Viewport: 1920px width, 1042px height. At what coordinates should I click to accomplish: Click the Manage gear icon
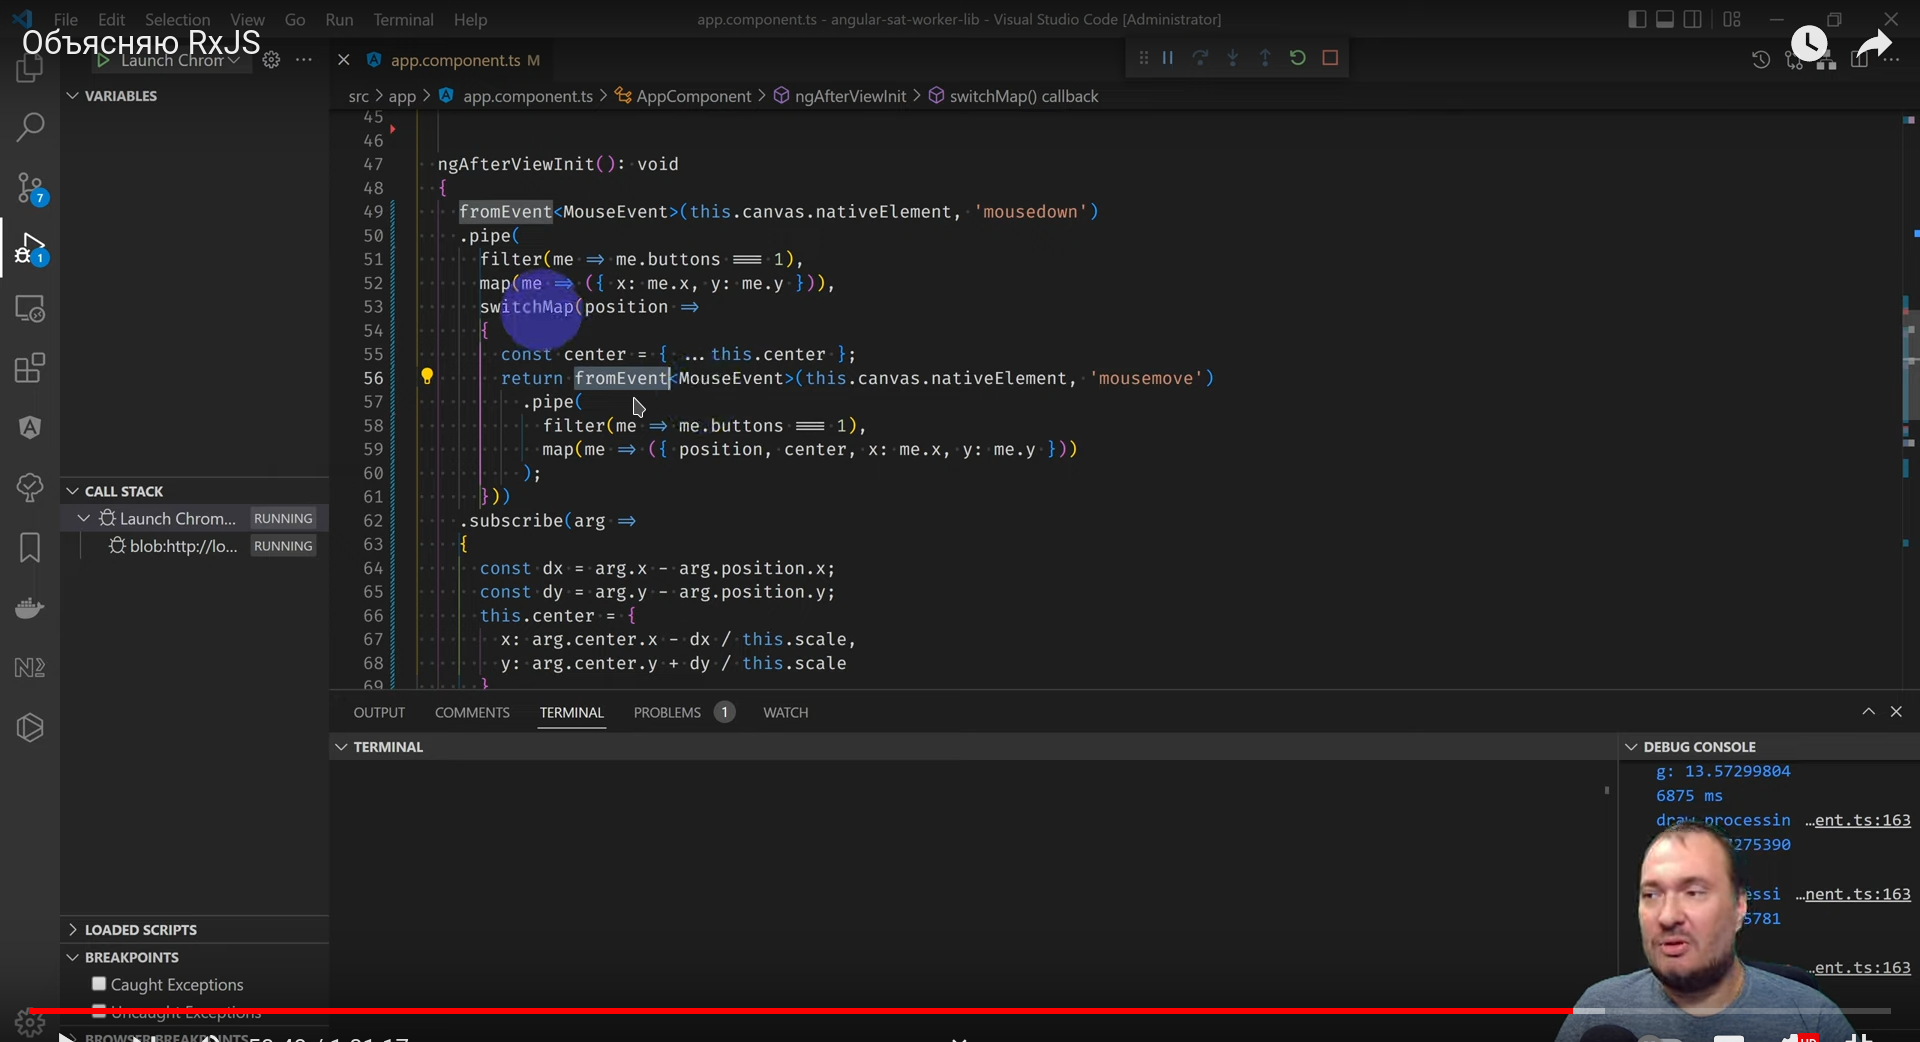(x=30, y=1023)
